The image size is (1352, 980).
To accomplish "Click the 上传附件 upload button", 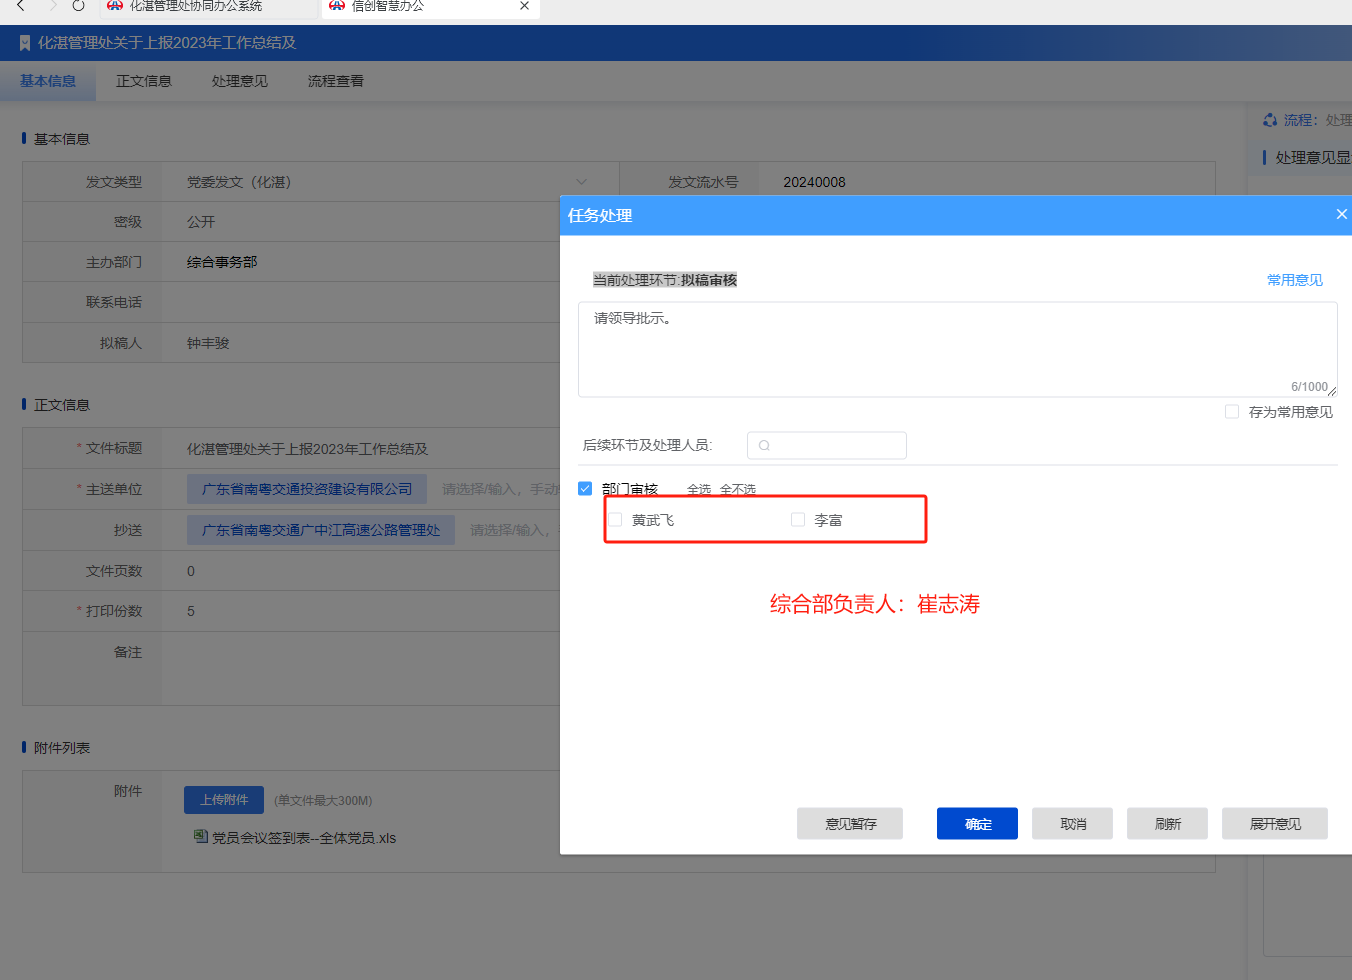I will (224, 800).
